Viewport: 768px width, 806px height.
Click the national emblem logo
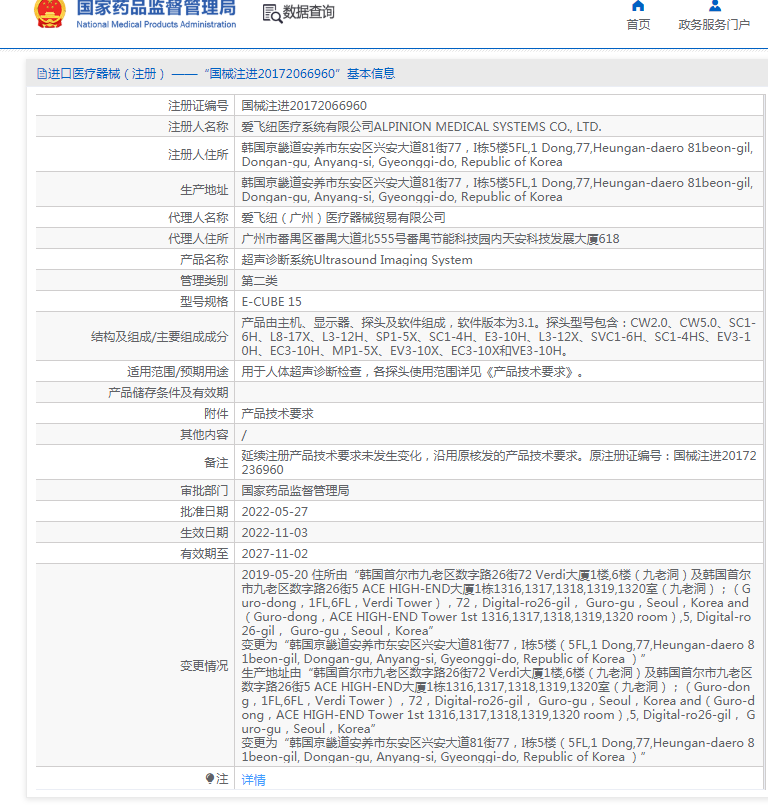point(50,13)
